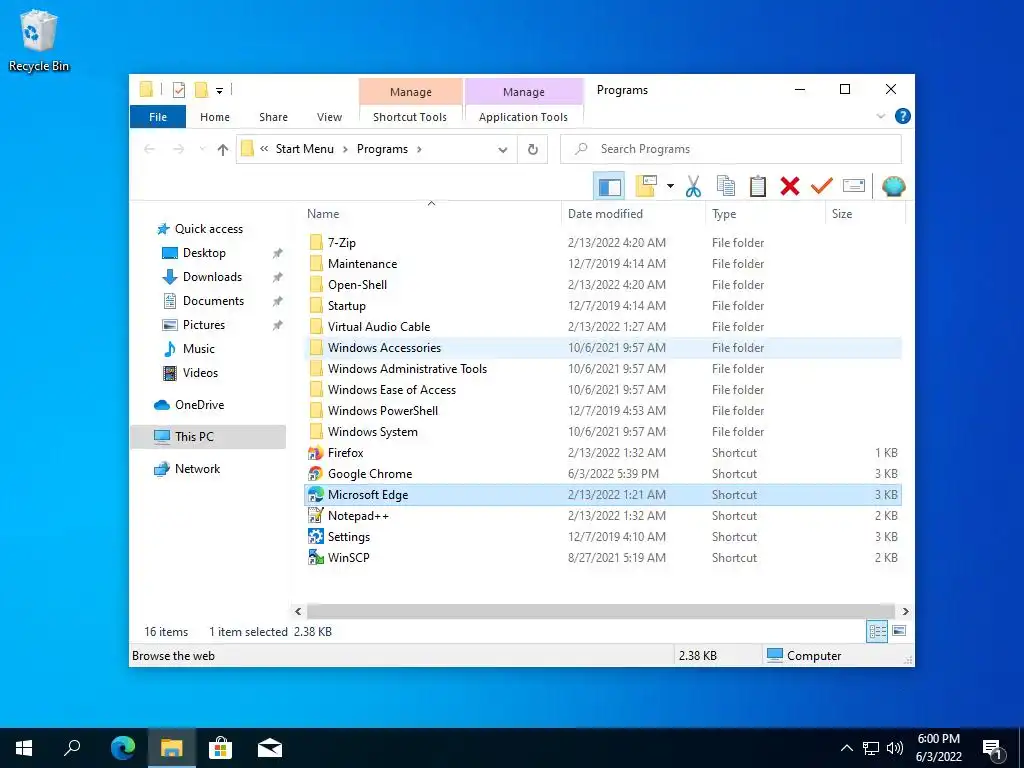Click the Help question mark icon

[903, 116]
